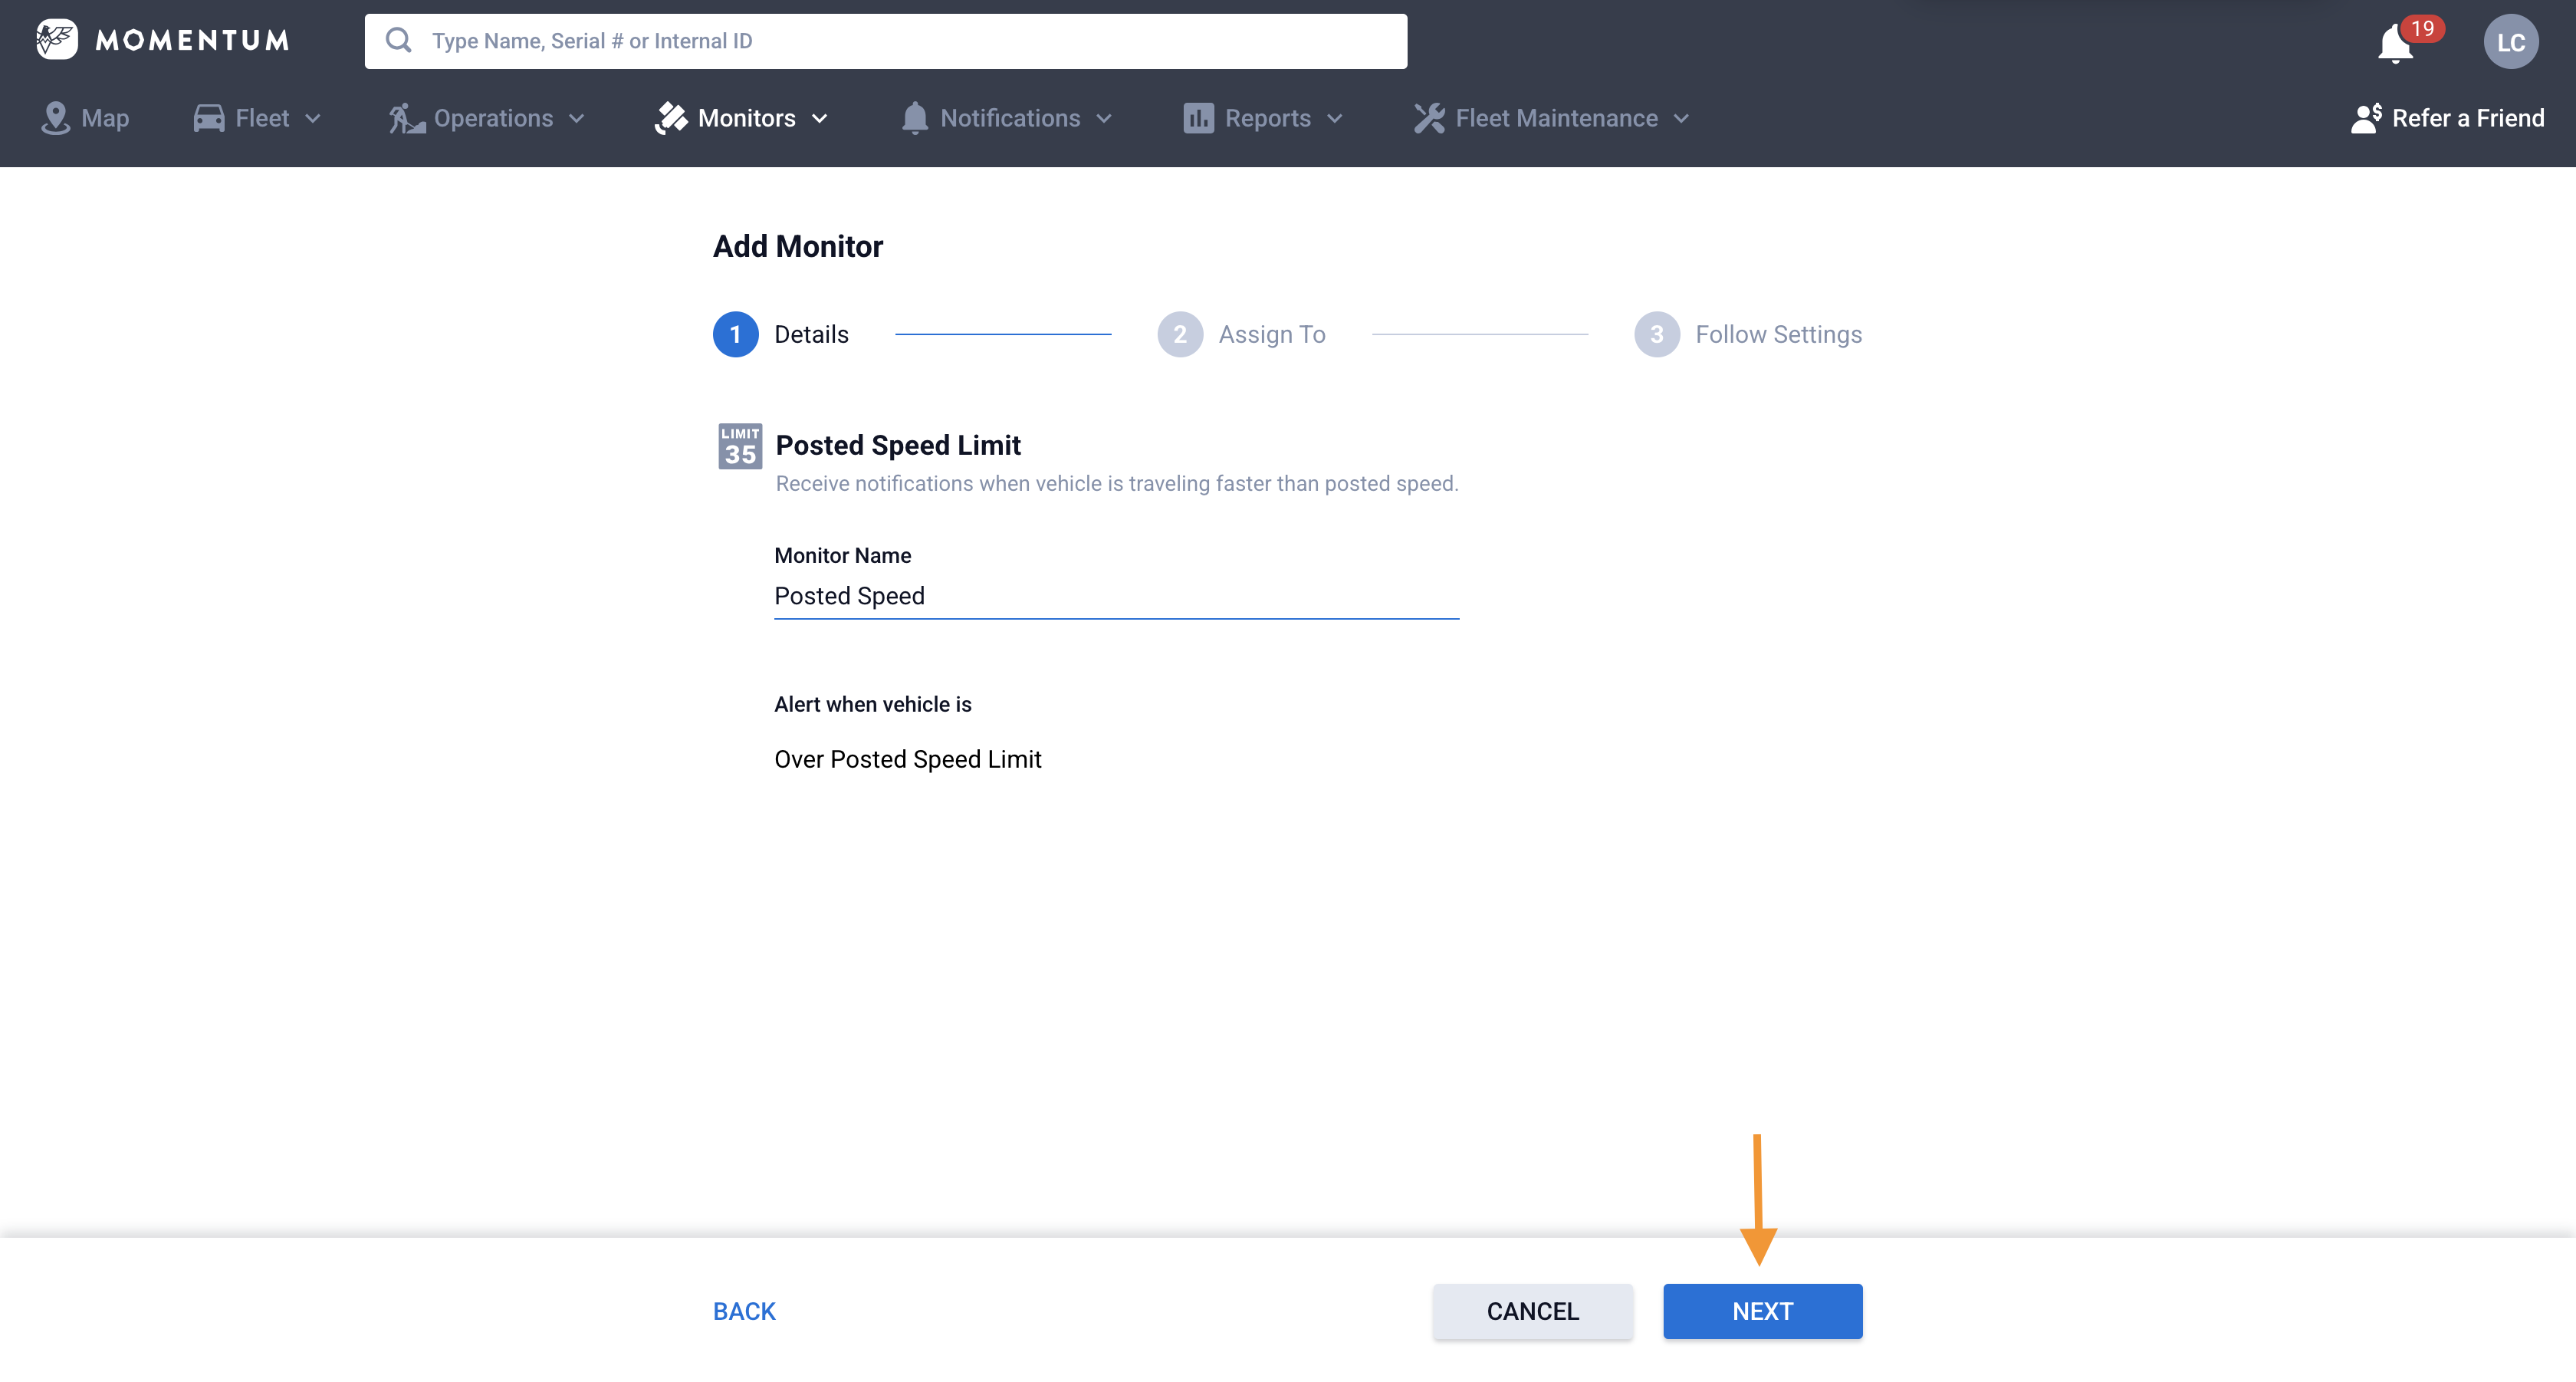Select the Map location pin icon
2576x1382 pixels.
point(57,117)
